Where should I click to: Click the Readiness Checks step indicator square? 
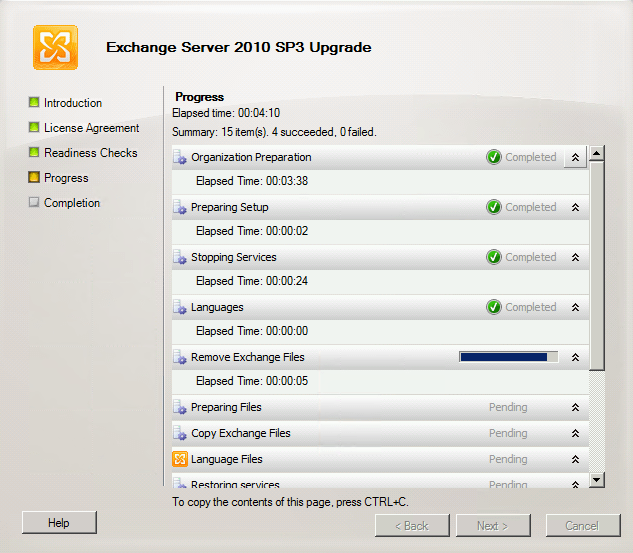(x=34, y=152)
